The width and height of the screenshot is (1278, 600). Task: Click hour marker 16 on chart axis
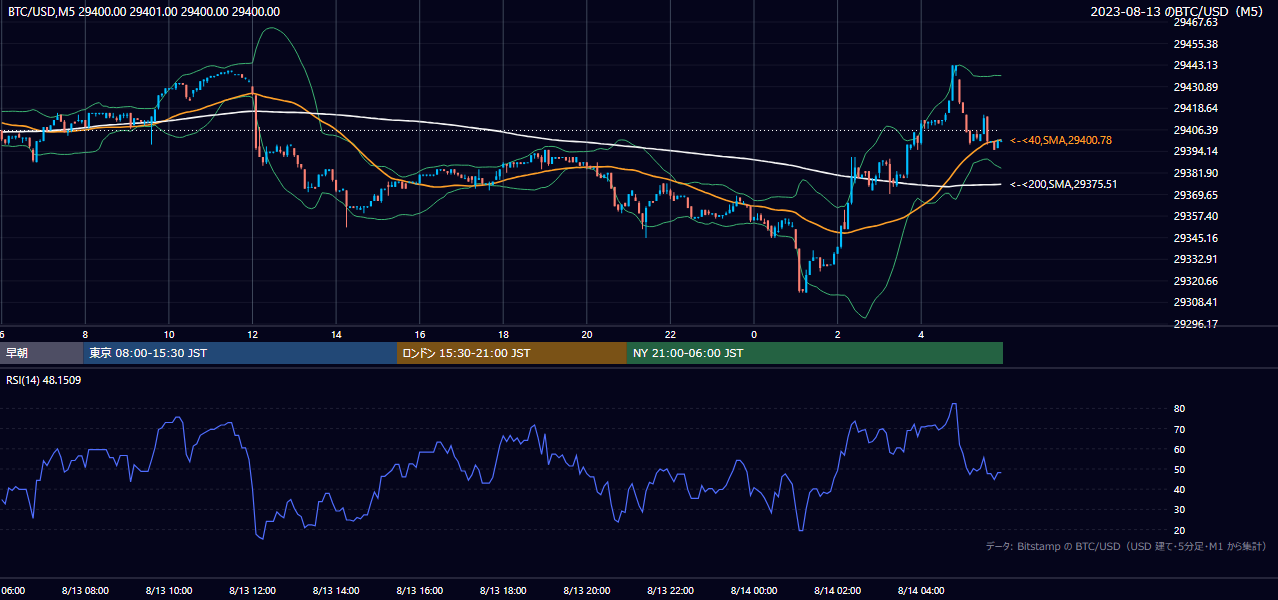[420, 334]
